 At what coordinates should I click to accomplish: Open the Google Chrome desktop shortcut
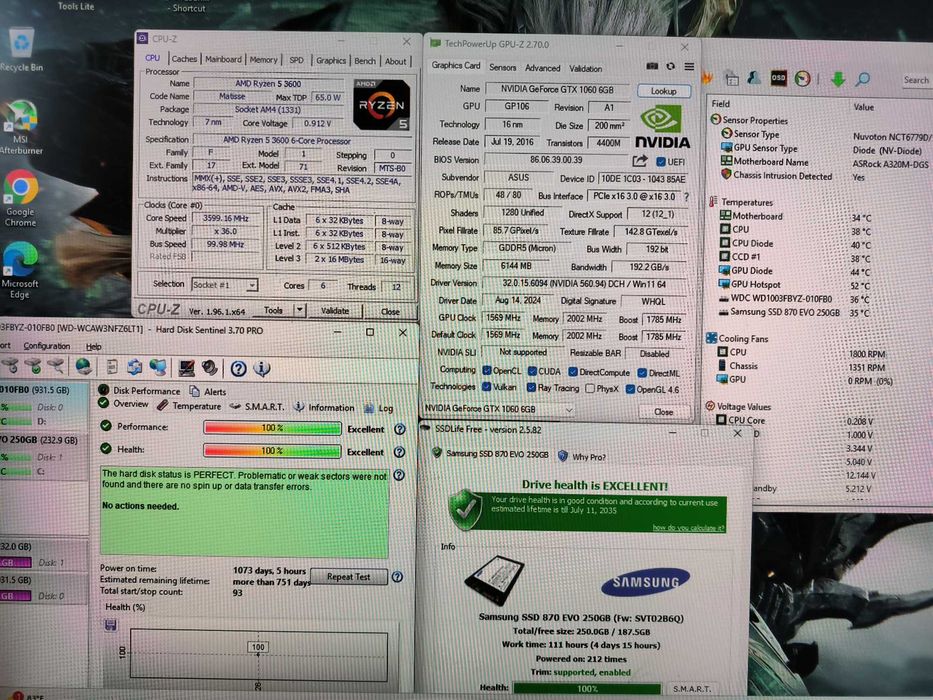pos(21,198)
